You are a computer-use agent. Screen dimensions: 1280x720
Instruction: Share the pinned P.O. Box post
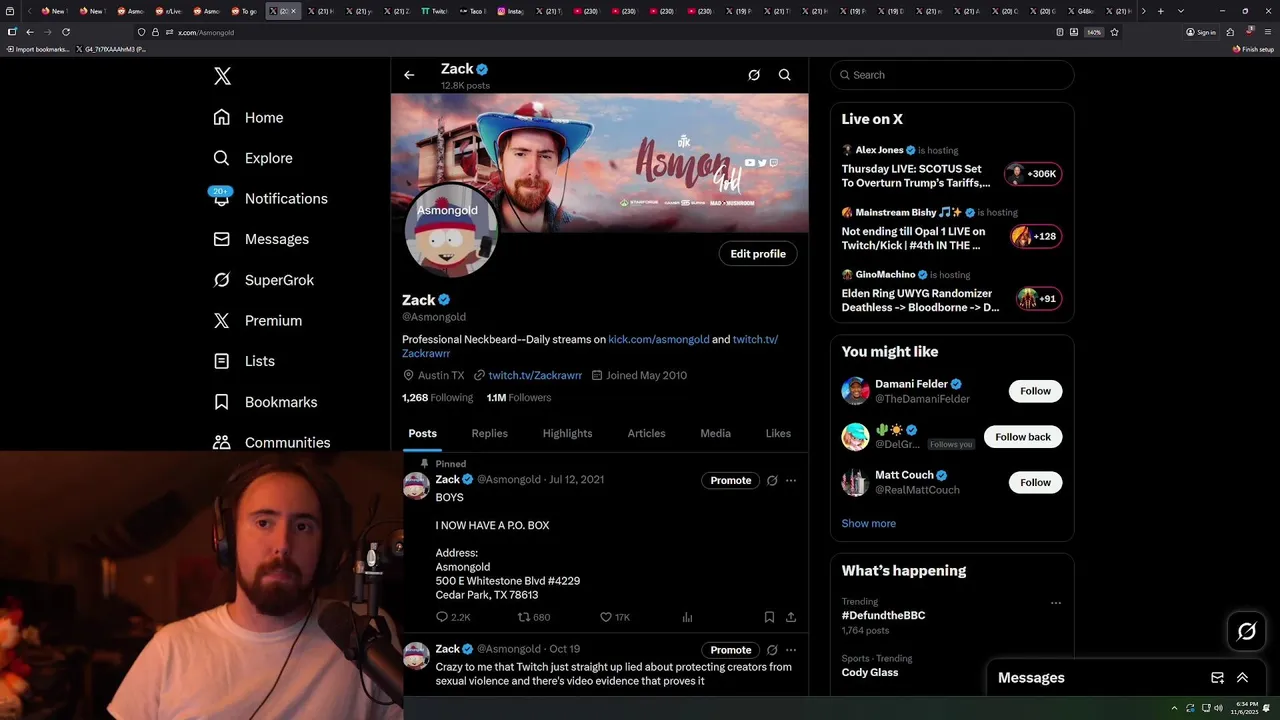tap(791, 618)
